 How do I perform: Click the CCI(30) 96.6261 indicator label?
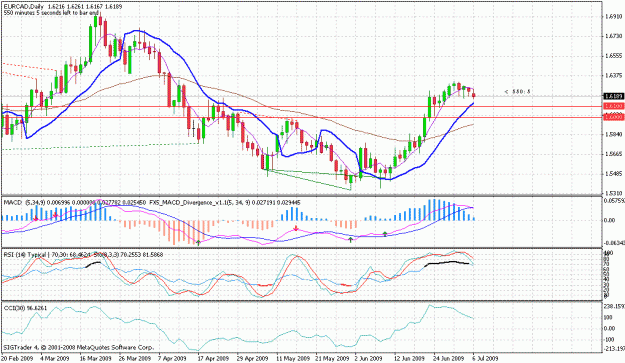point(25,308)
